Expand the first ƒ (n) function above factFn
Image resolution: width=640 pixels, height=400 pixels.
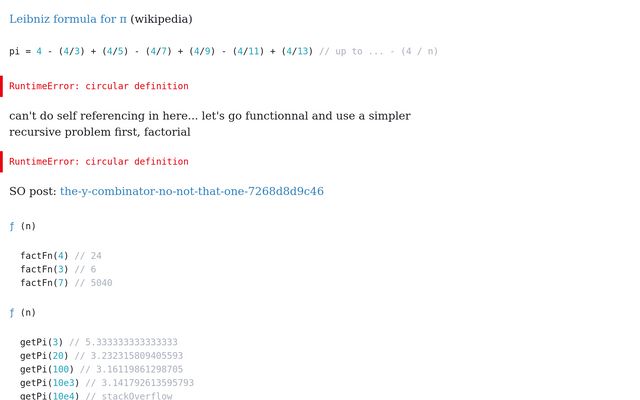22,226
